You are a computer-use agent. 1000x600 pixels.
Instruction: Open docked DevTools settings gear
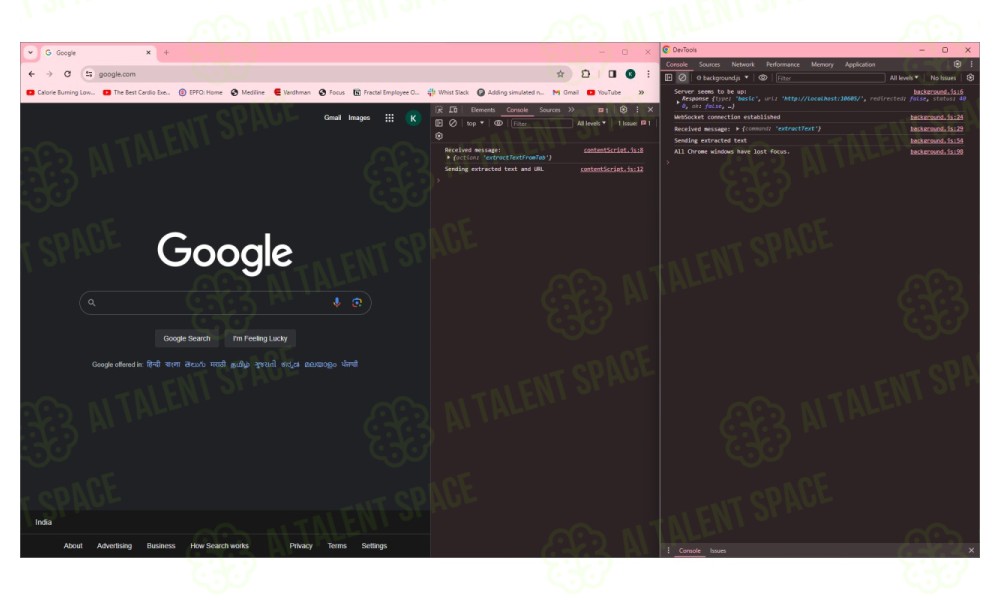[x=624, y=110]
